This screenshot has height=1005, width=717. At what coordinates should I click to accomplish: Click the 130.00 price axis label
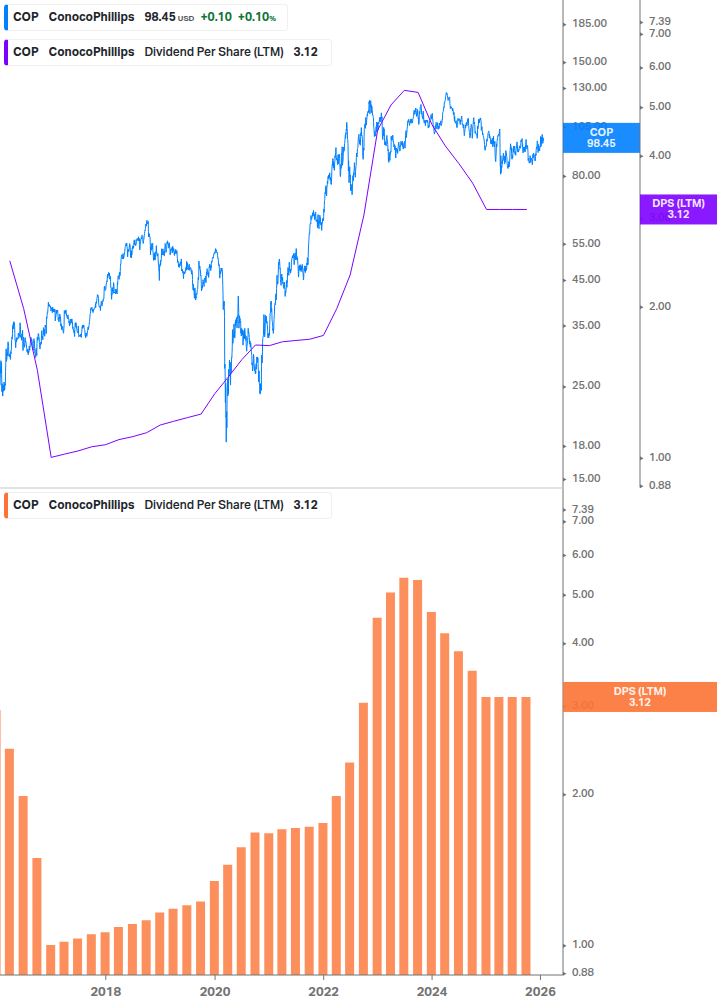(x=589, y=88)
